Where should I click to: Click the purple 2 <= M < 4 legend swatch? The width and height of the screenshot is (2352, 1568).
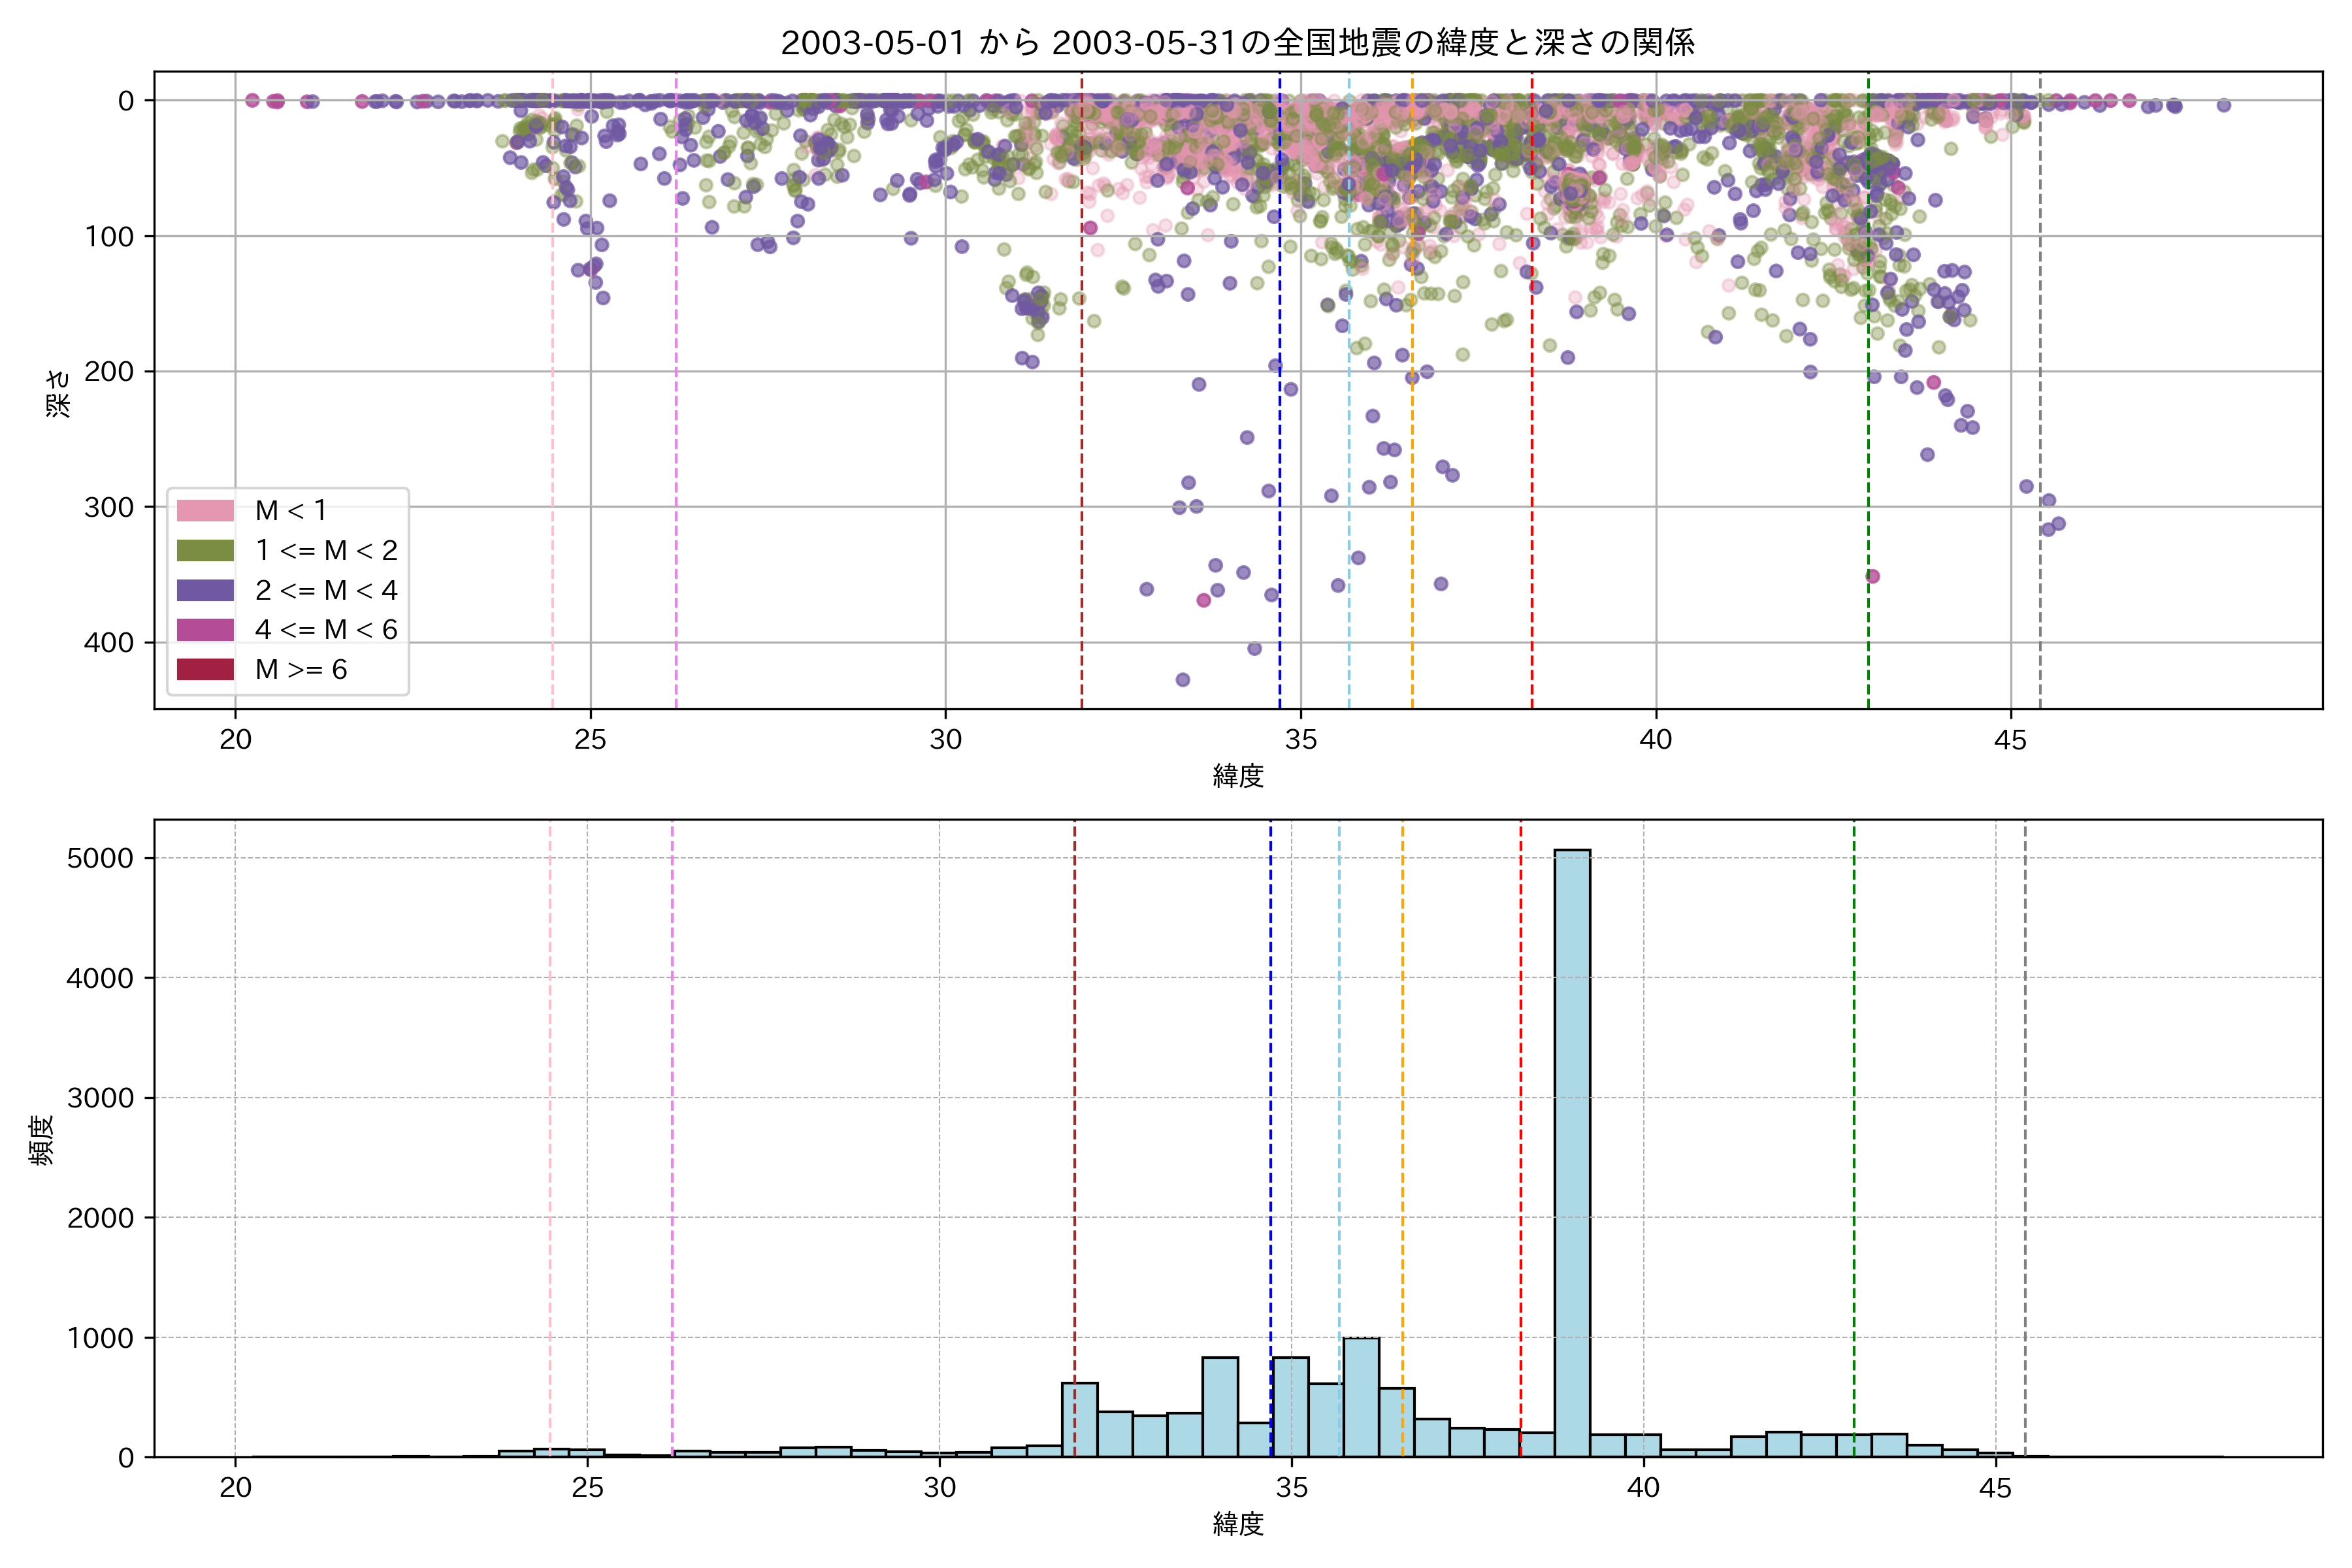pyautogui.click(x=205, y=591)
